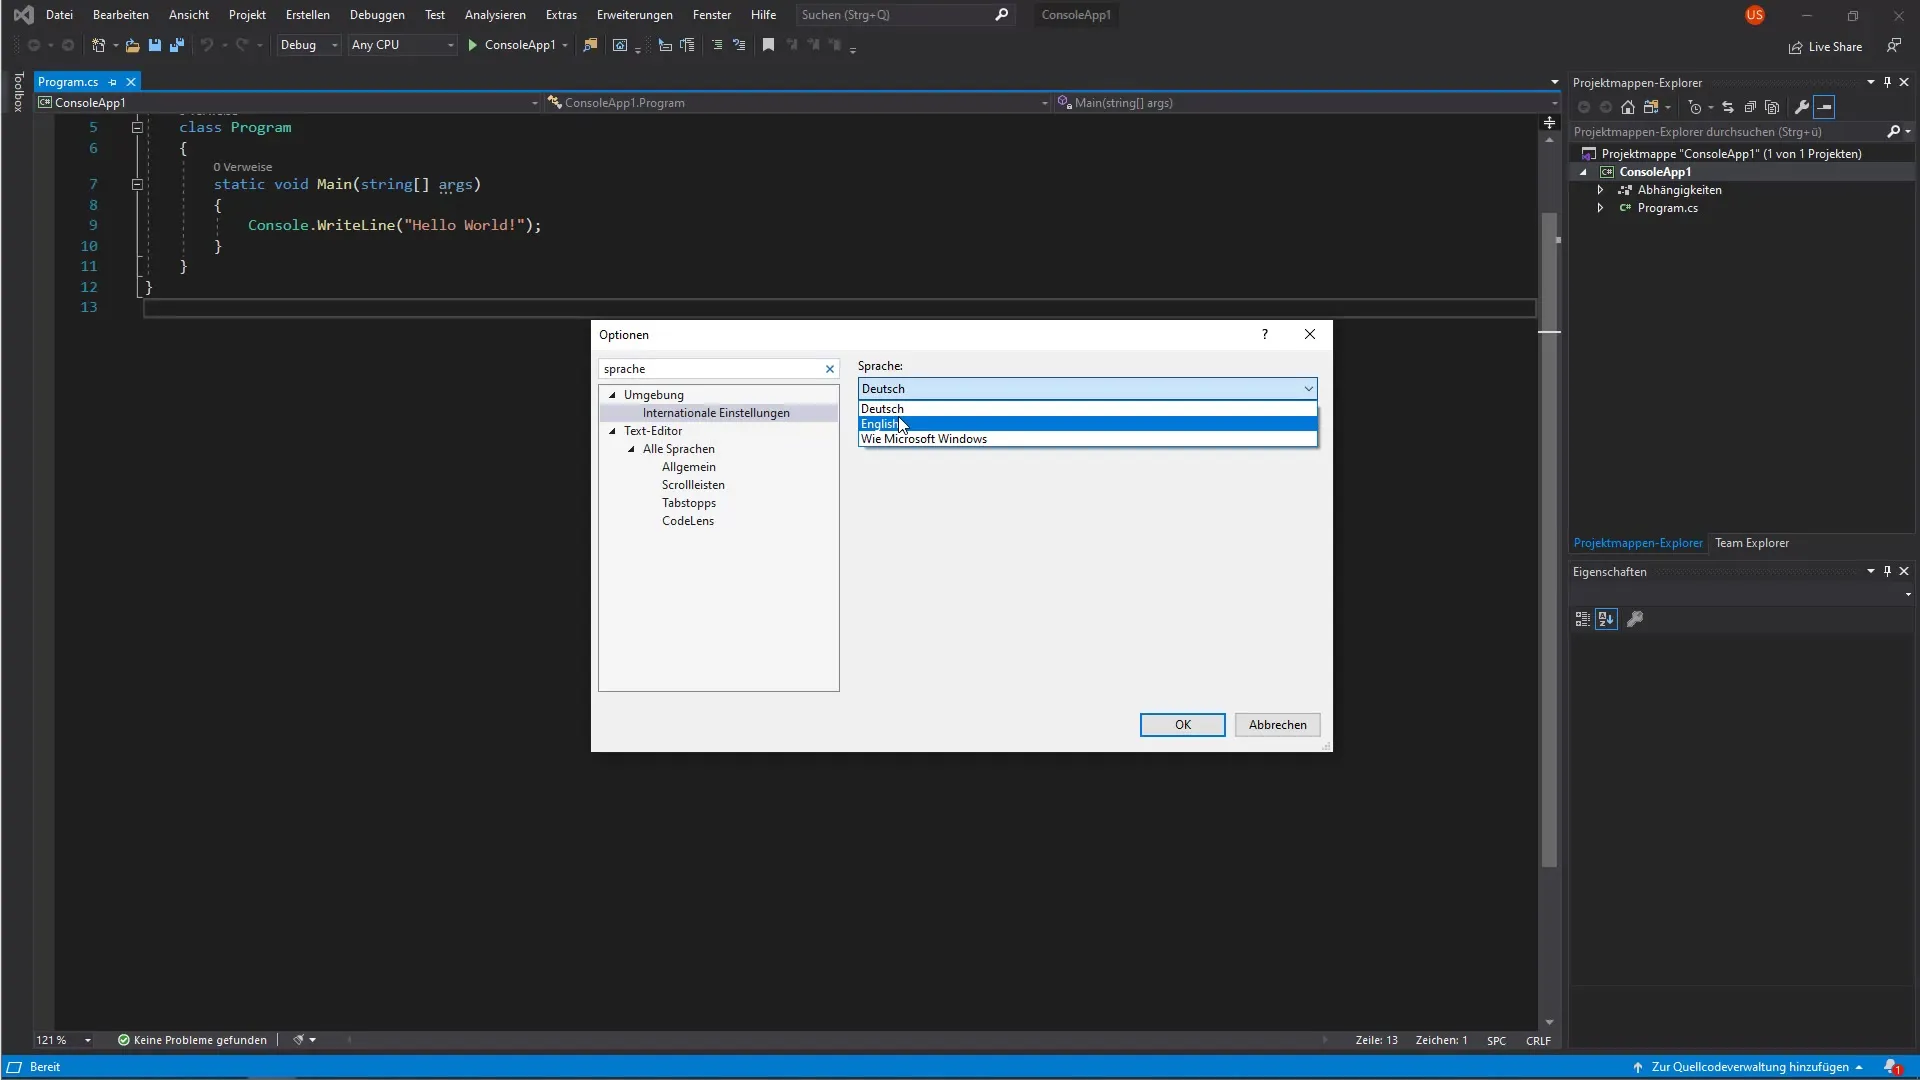Viewport: 1920px width, 1080px height.
Task: Click the editor vertical scrollbar thumb
Action: [1549, 540]
